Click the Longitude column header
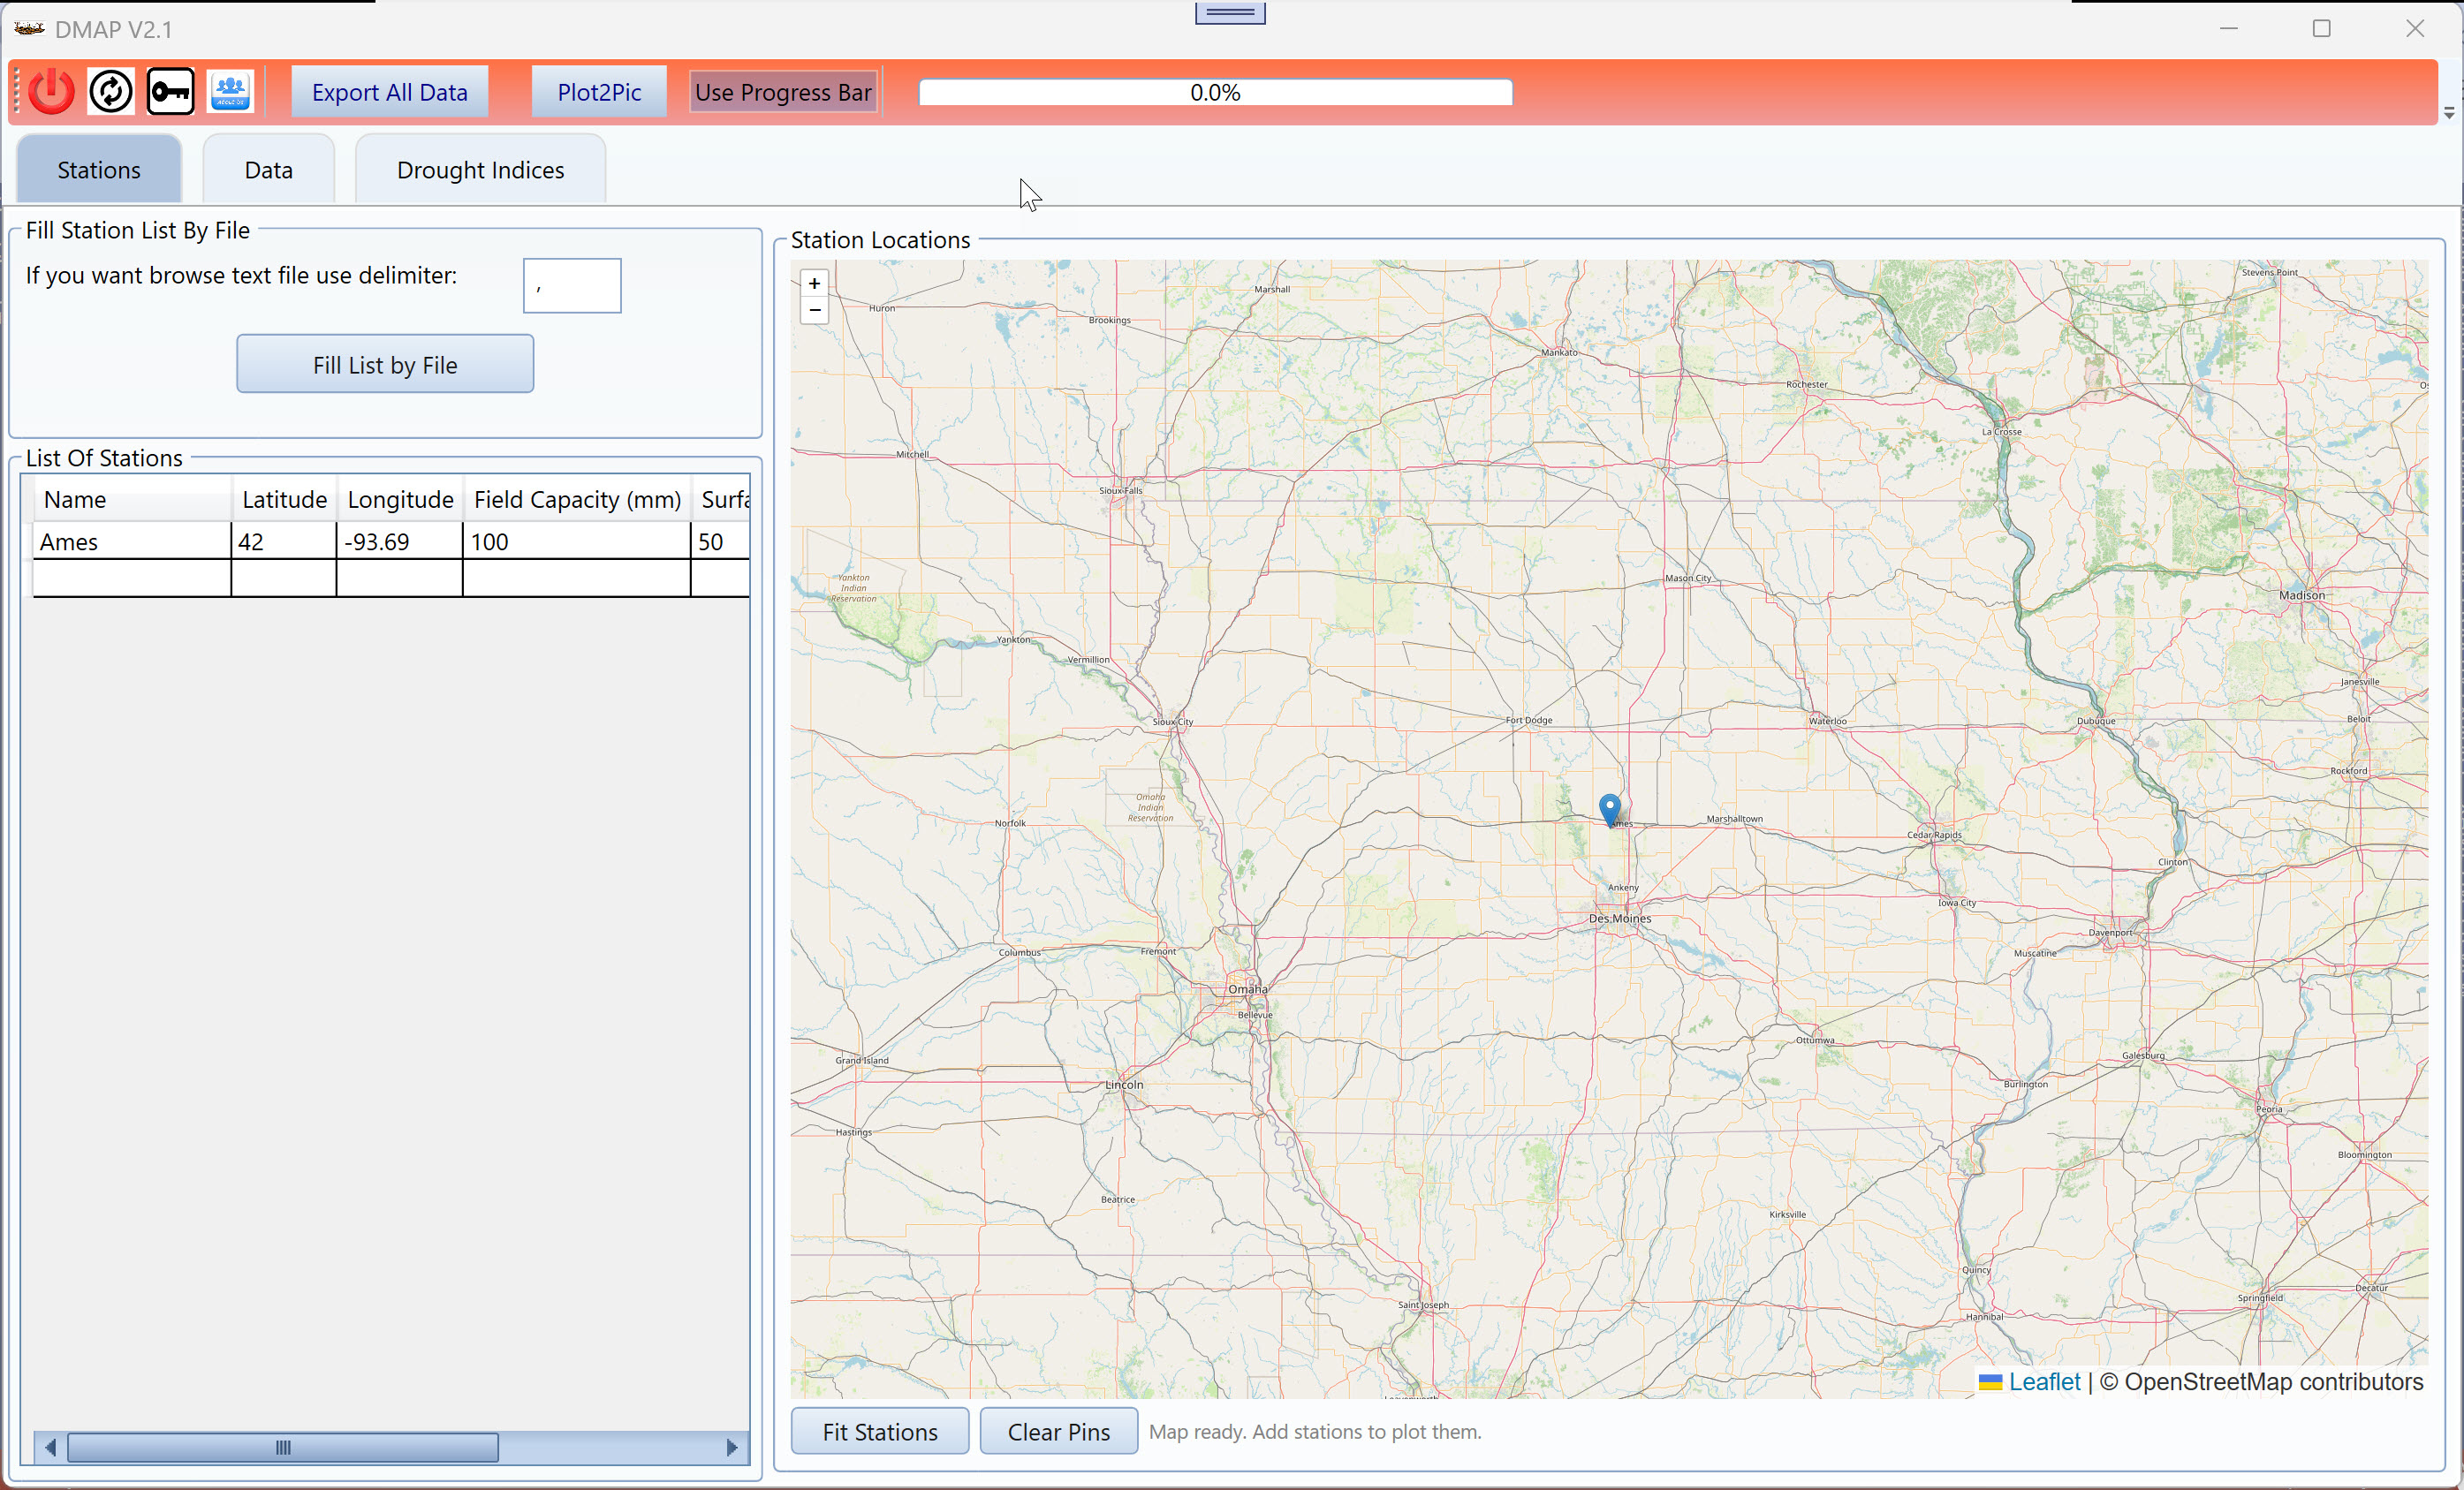Image resolution: width=2464 pixels, height=1490 pixels. click(x=400, y=500)
